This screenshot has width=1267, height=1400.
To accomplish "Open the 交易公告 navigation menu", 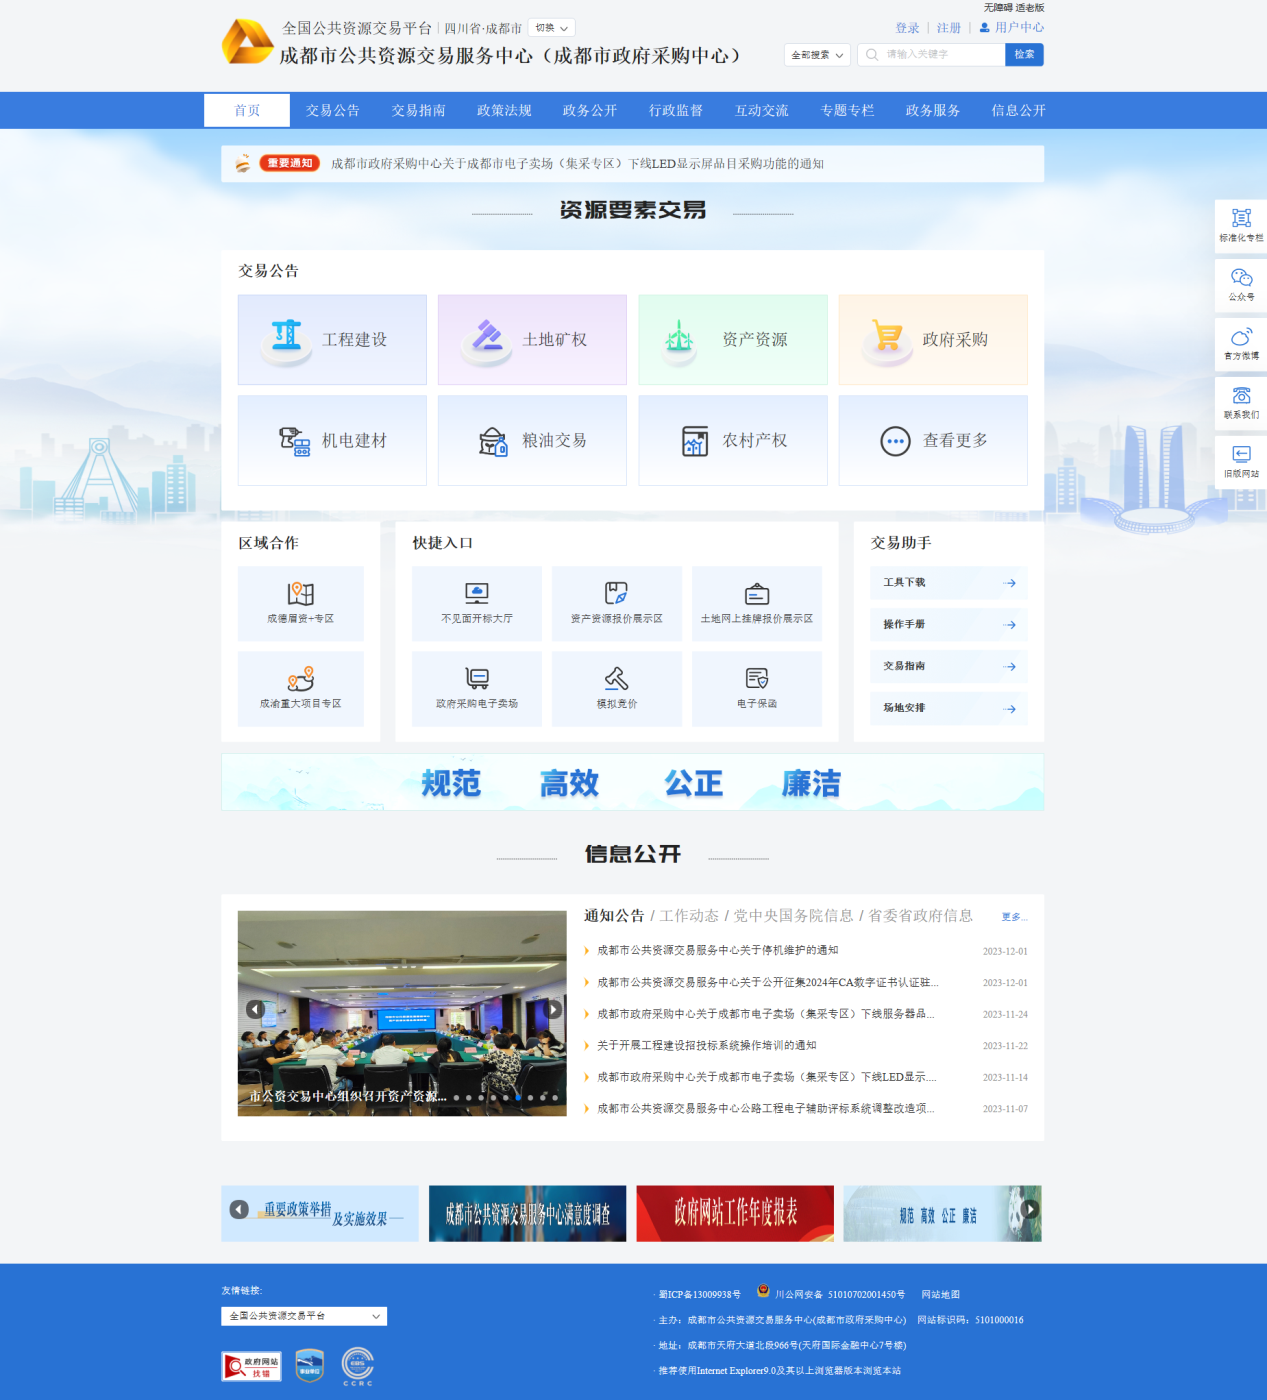I will 333,111.
